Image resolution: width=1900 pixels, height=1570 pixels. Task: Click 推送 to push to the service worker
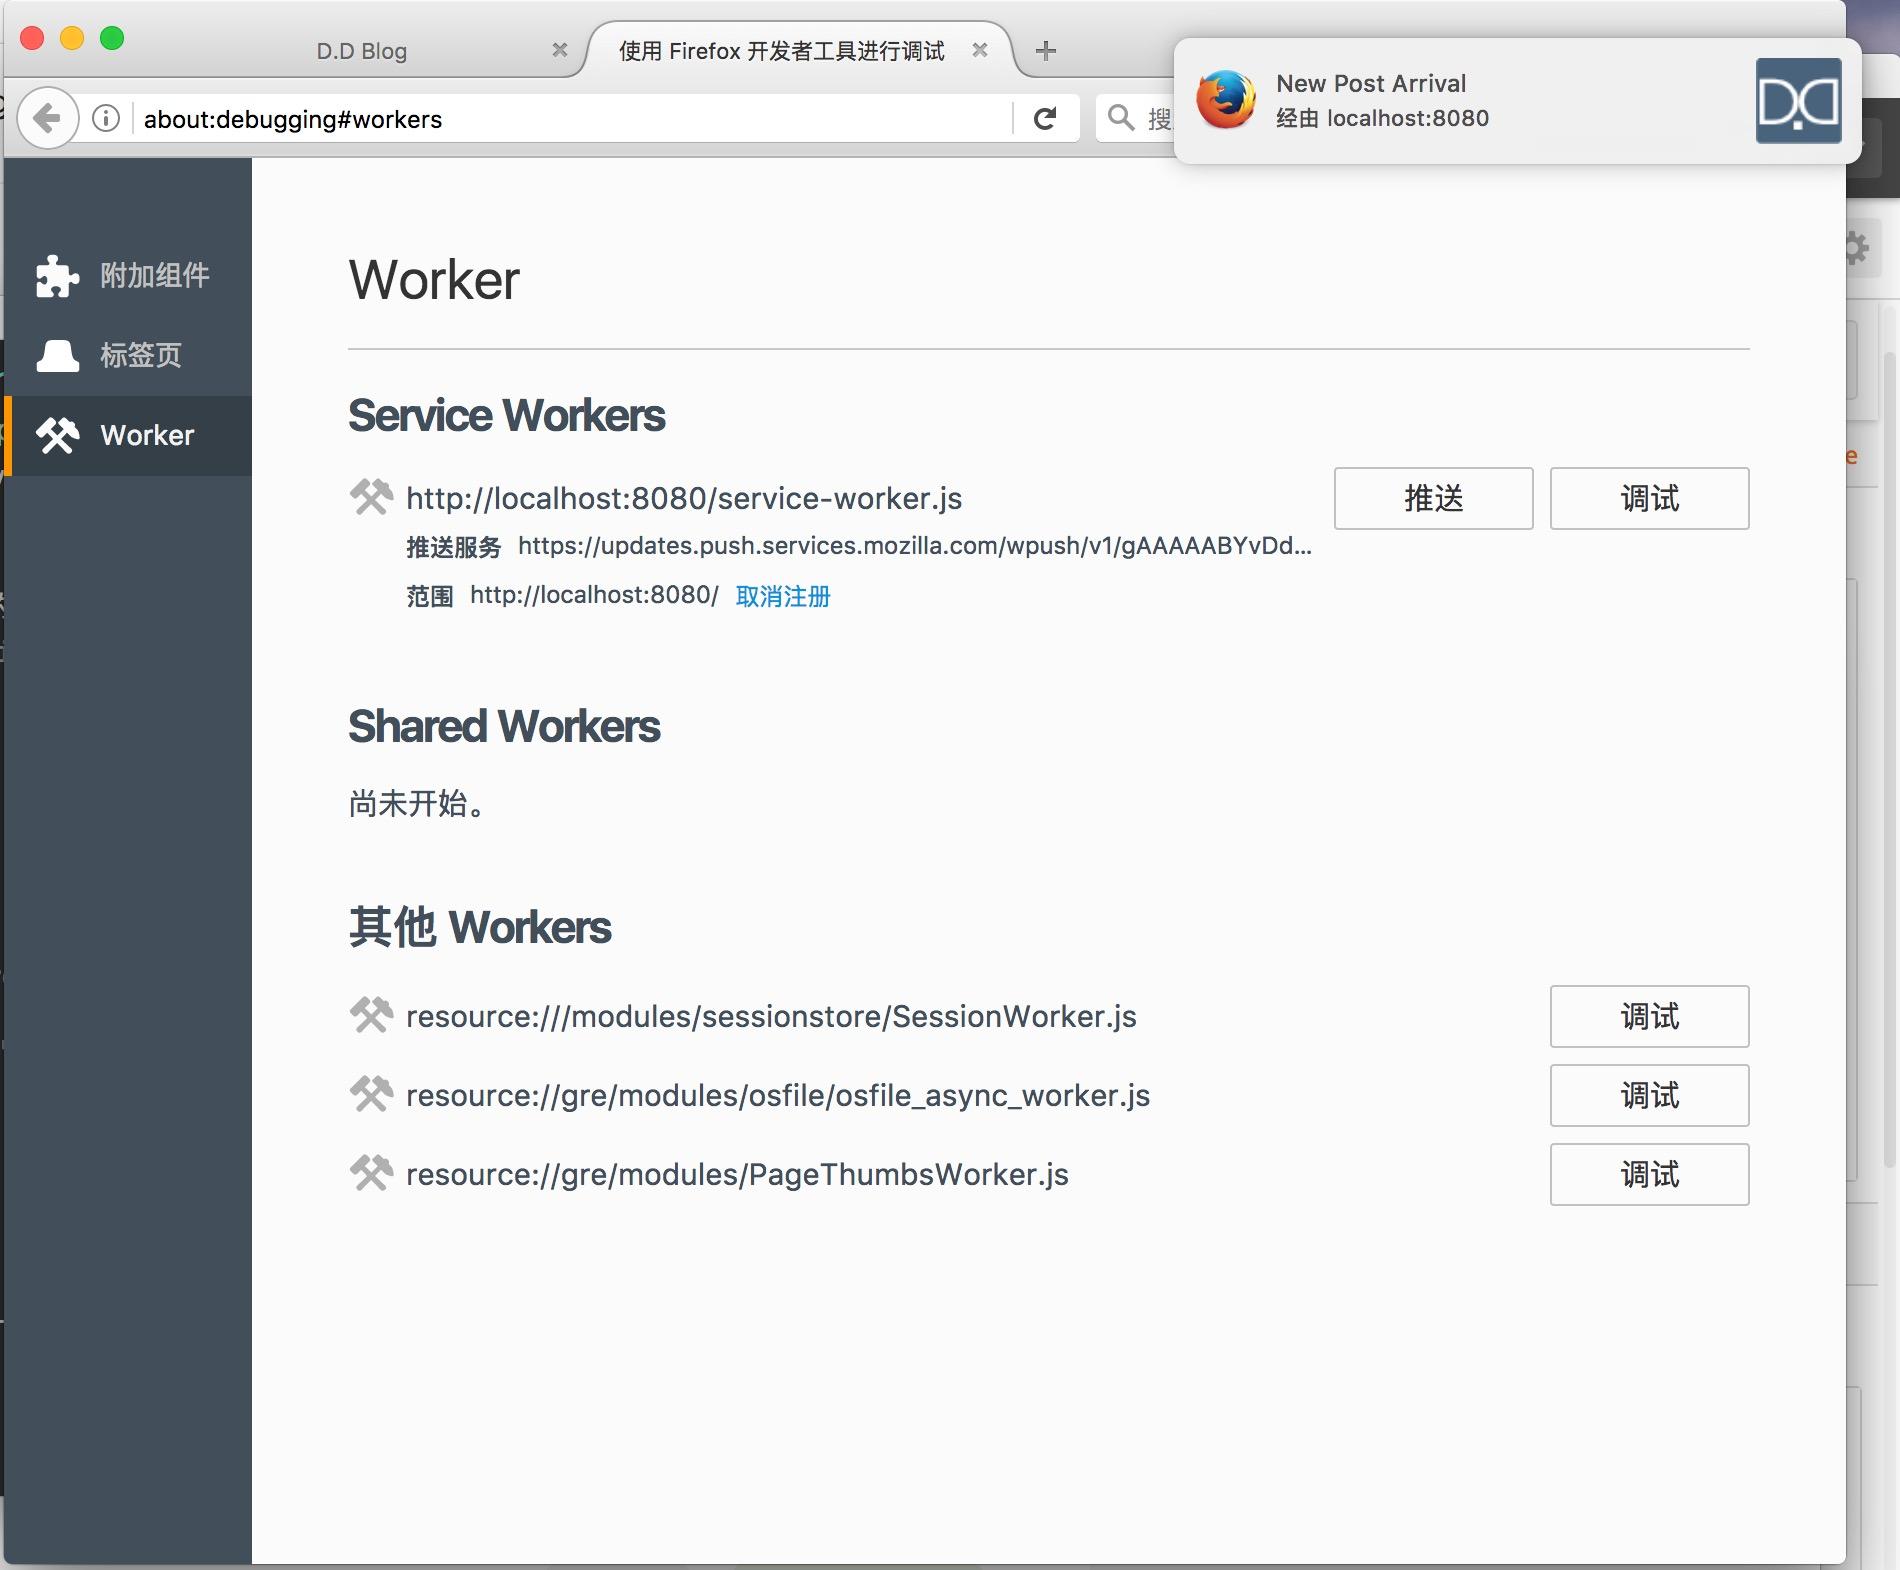[1432, 498]
